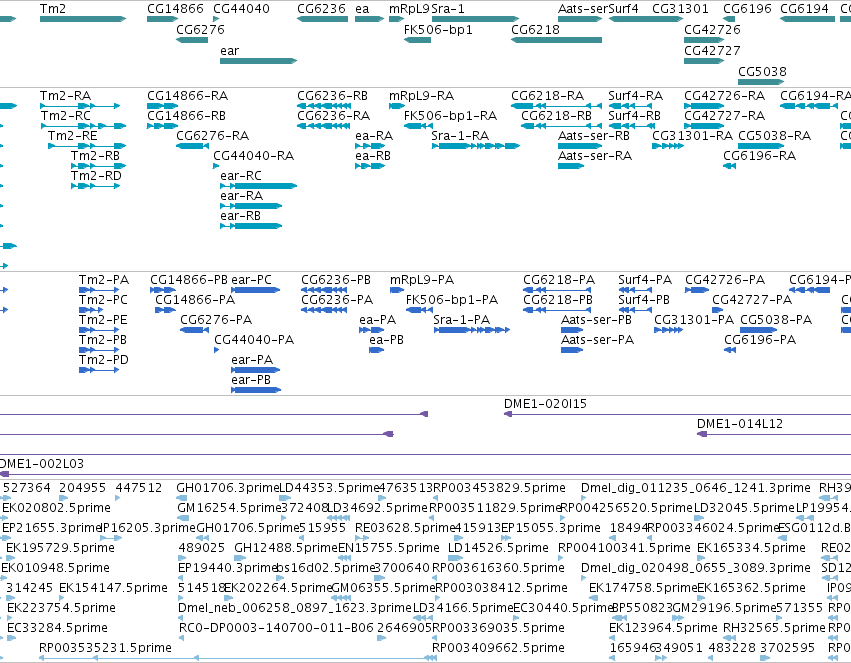Select the Surf4 gene label

tap(624, 9)
